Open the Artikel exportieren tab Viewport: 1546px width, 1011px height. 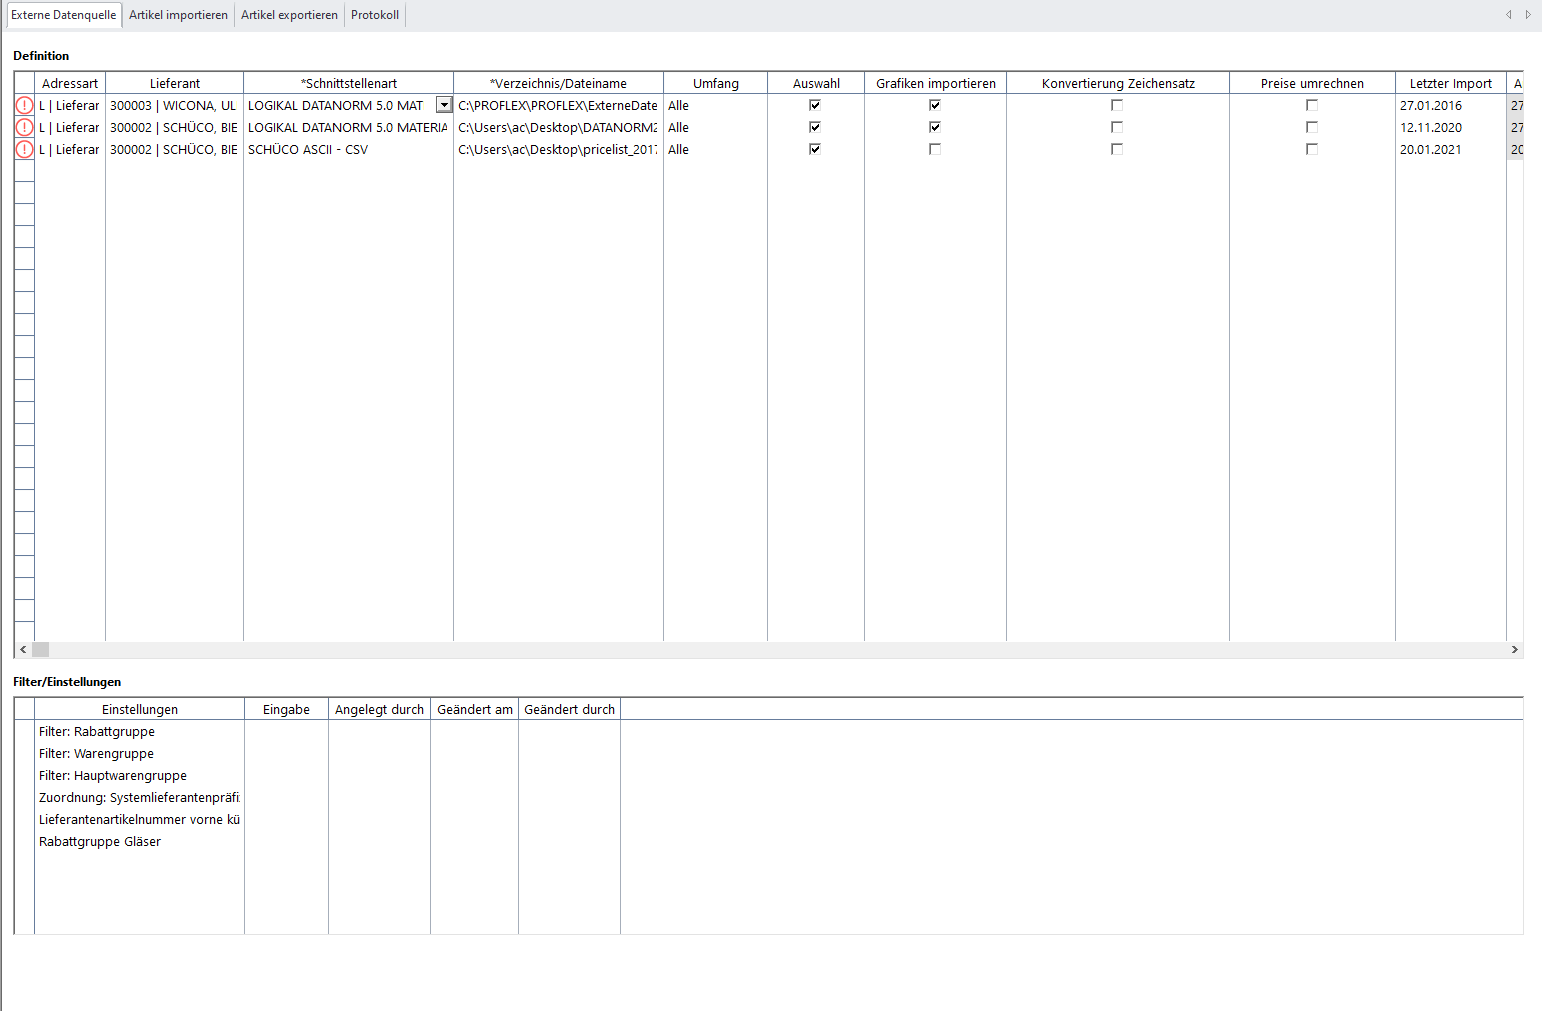(289, 15)
